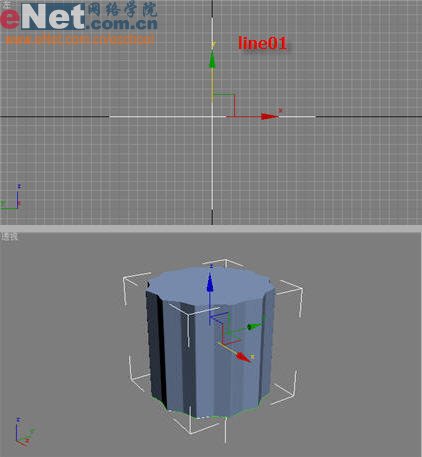Grab the red X-axis arrow in left viewport
This screenshot has height=457, width=422.
pos(269,116)
